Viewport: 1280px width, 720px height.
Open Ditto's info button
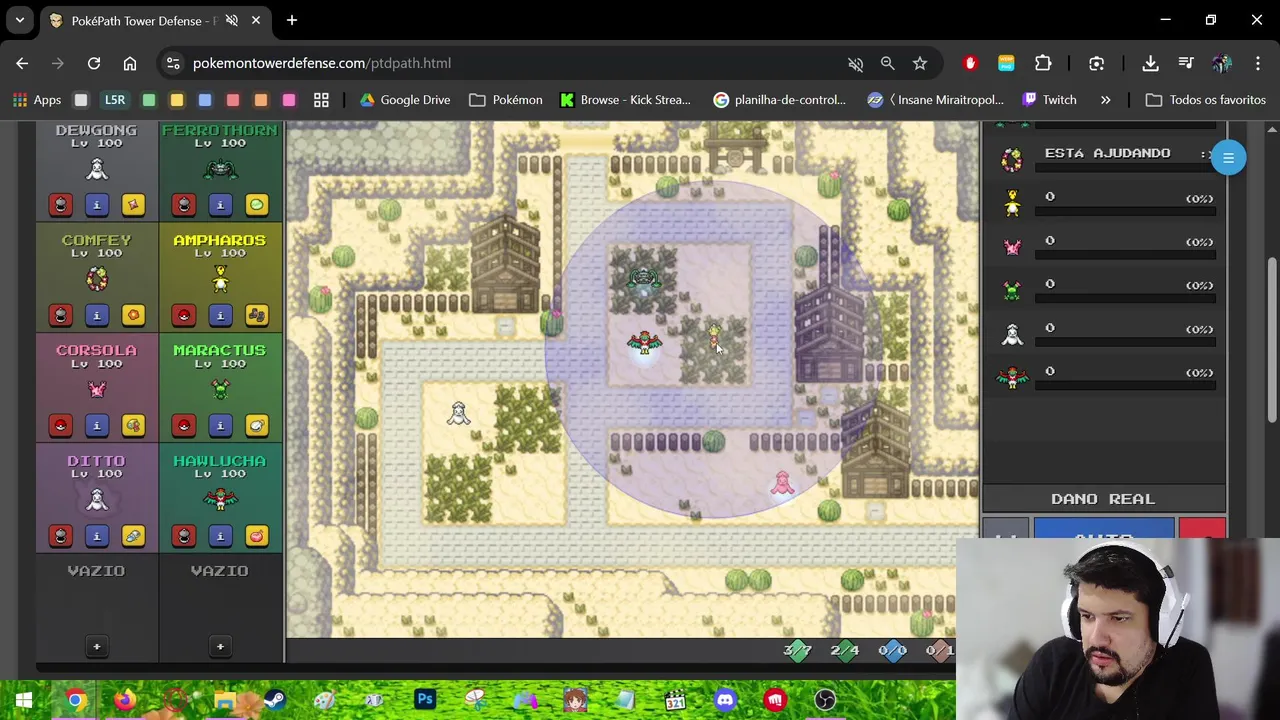pyautogui.click(x=97, y=536)
